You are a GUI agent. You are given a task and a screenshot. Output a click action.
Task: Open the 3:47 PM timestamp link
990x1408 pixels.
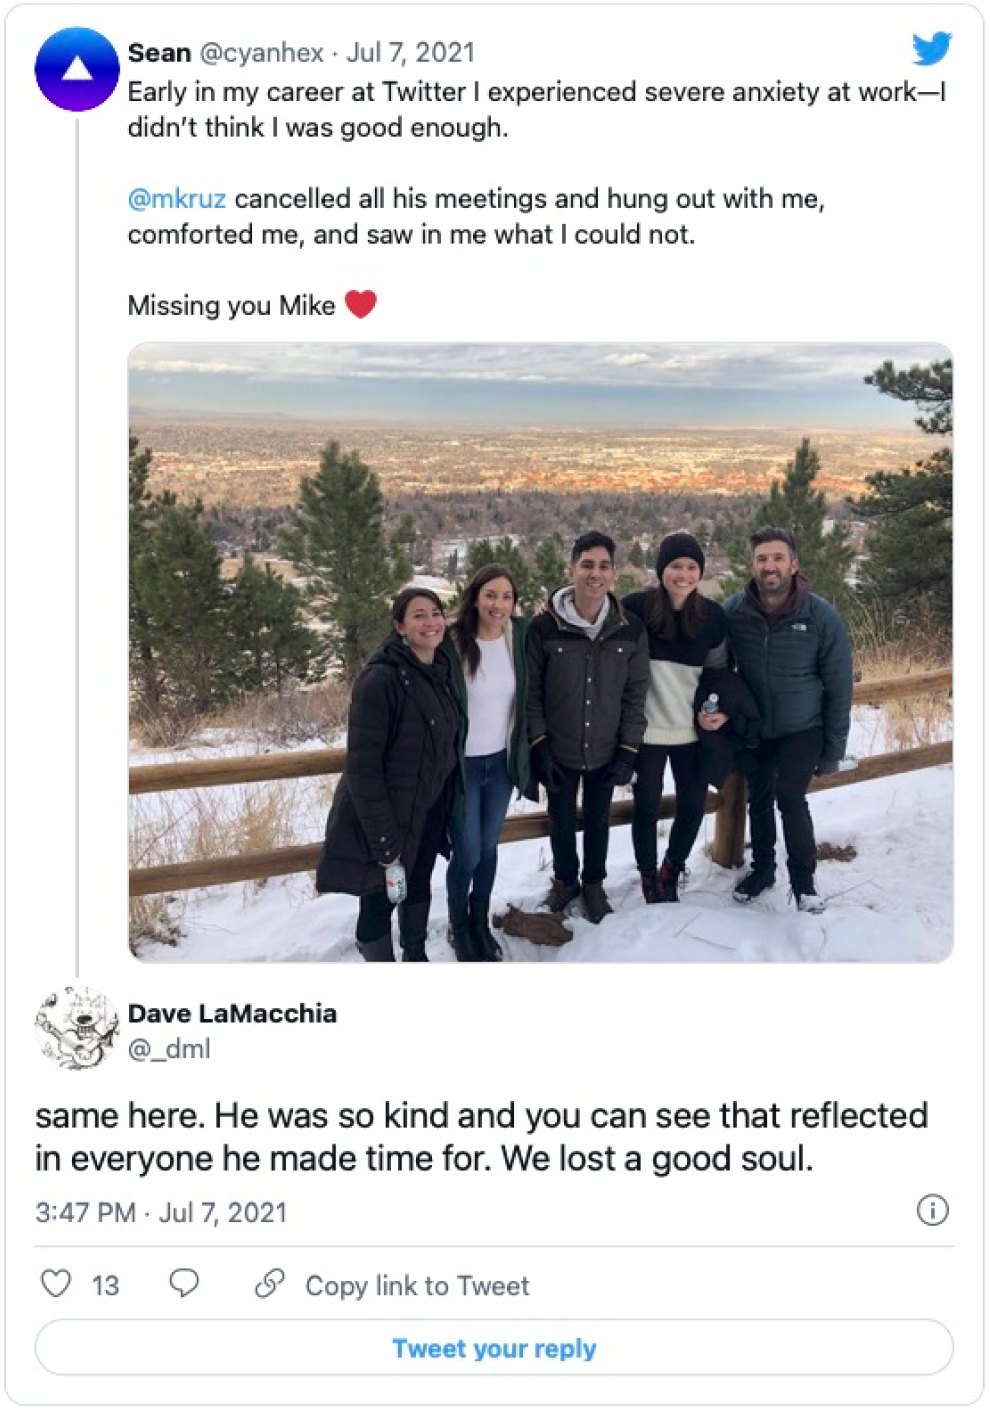161,1213
